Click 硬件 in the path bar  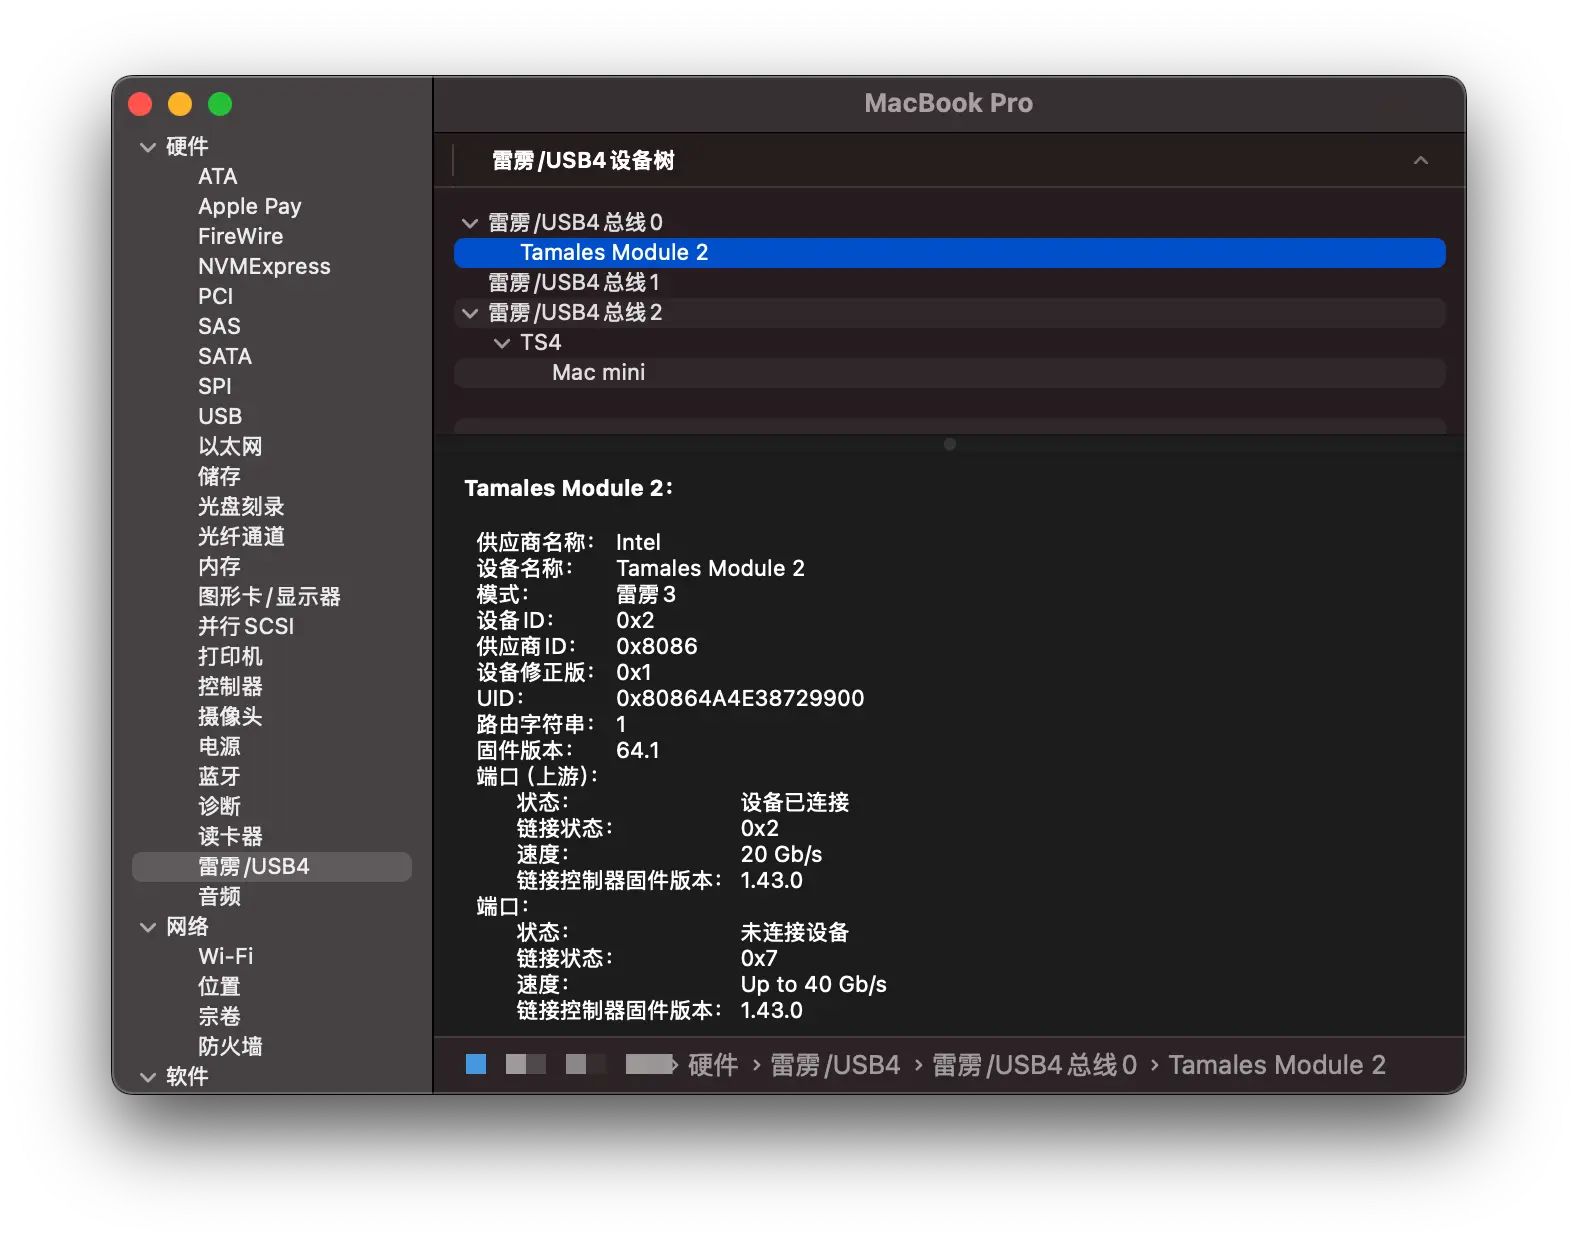click(713, 1065)
